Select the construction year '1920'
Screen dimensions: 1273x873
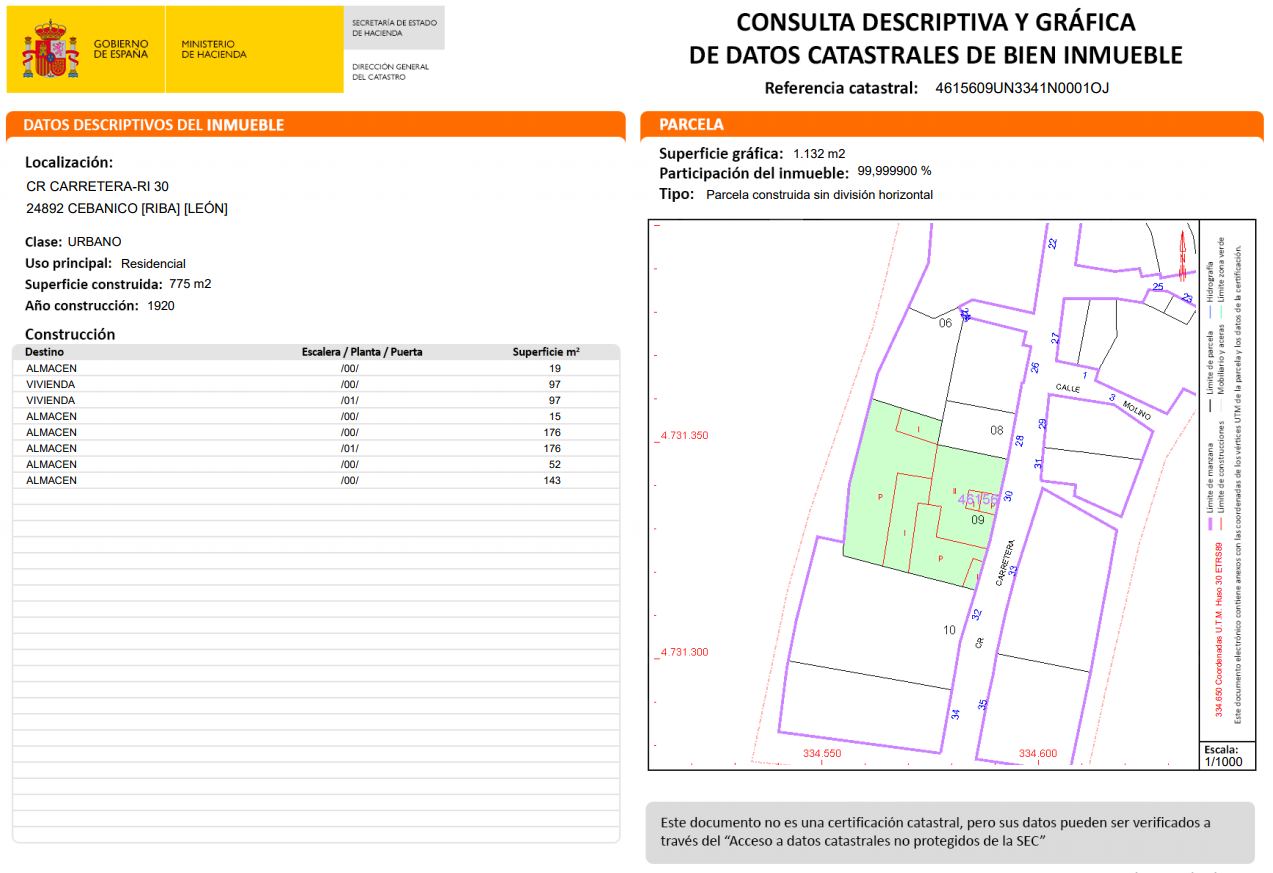point(160,306)
